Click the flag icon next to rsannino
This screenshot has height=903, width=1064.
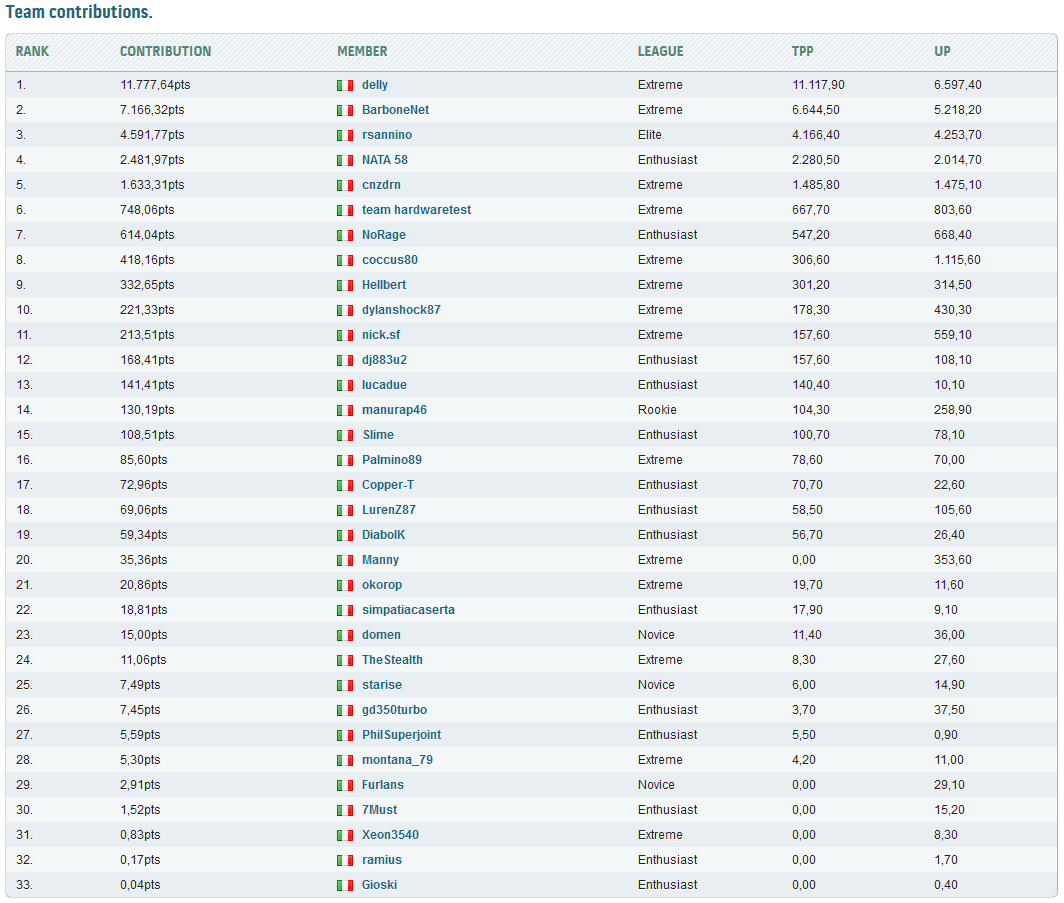[345, 136]
